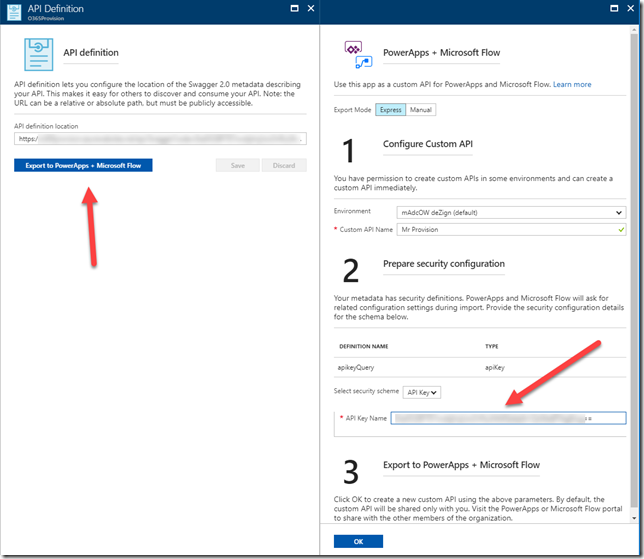
Task: Click the TYPE column header
Action: click(x=492, y=346)
